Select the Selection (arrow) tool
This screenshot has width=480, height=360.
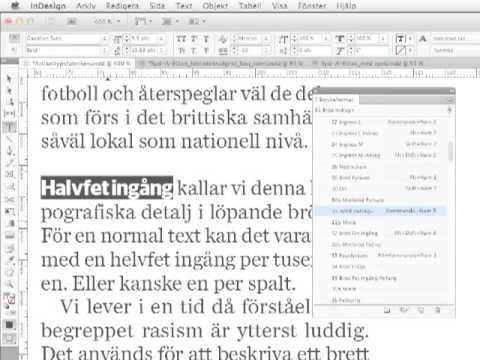pyautogui.click(x=9, y=79)
